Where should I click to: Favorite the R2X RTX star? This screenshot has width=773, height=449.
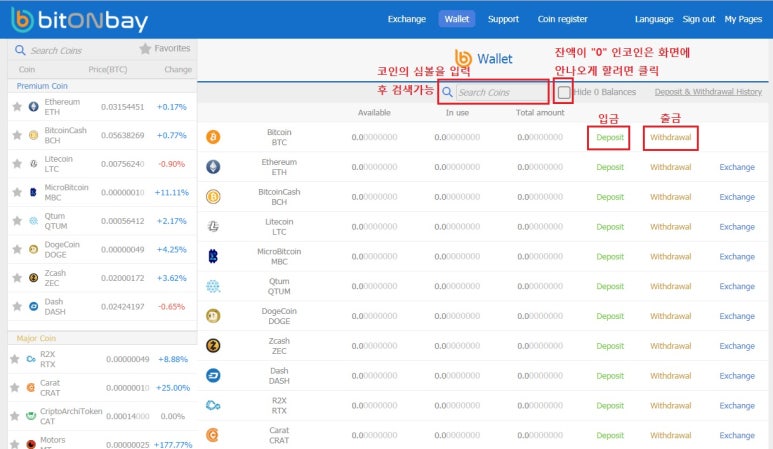pos(15,359)
